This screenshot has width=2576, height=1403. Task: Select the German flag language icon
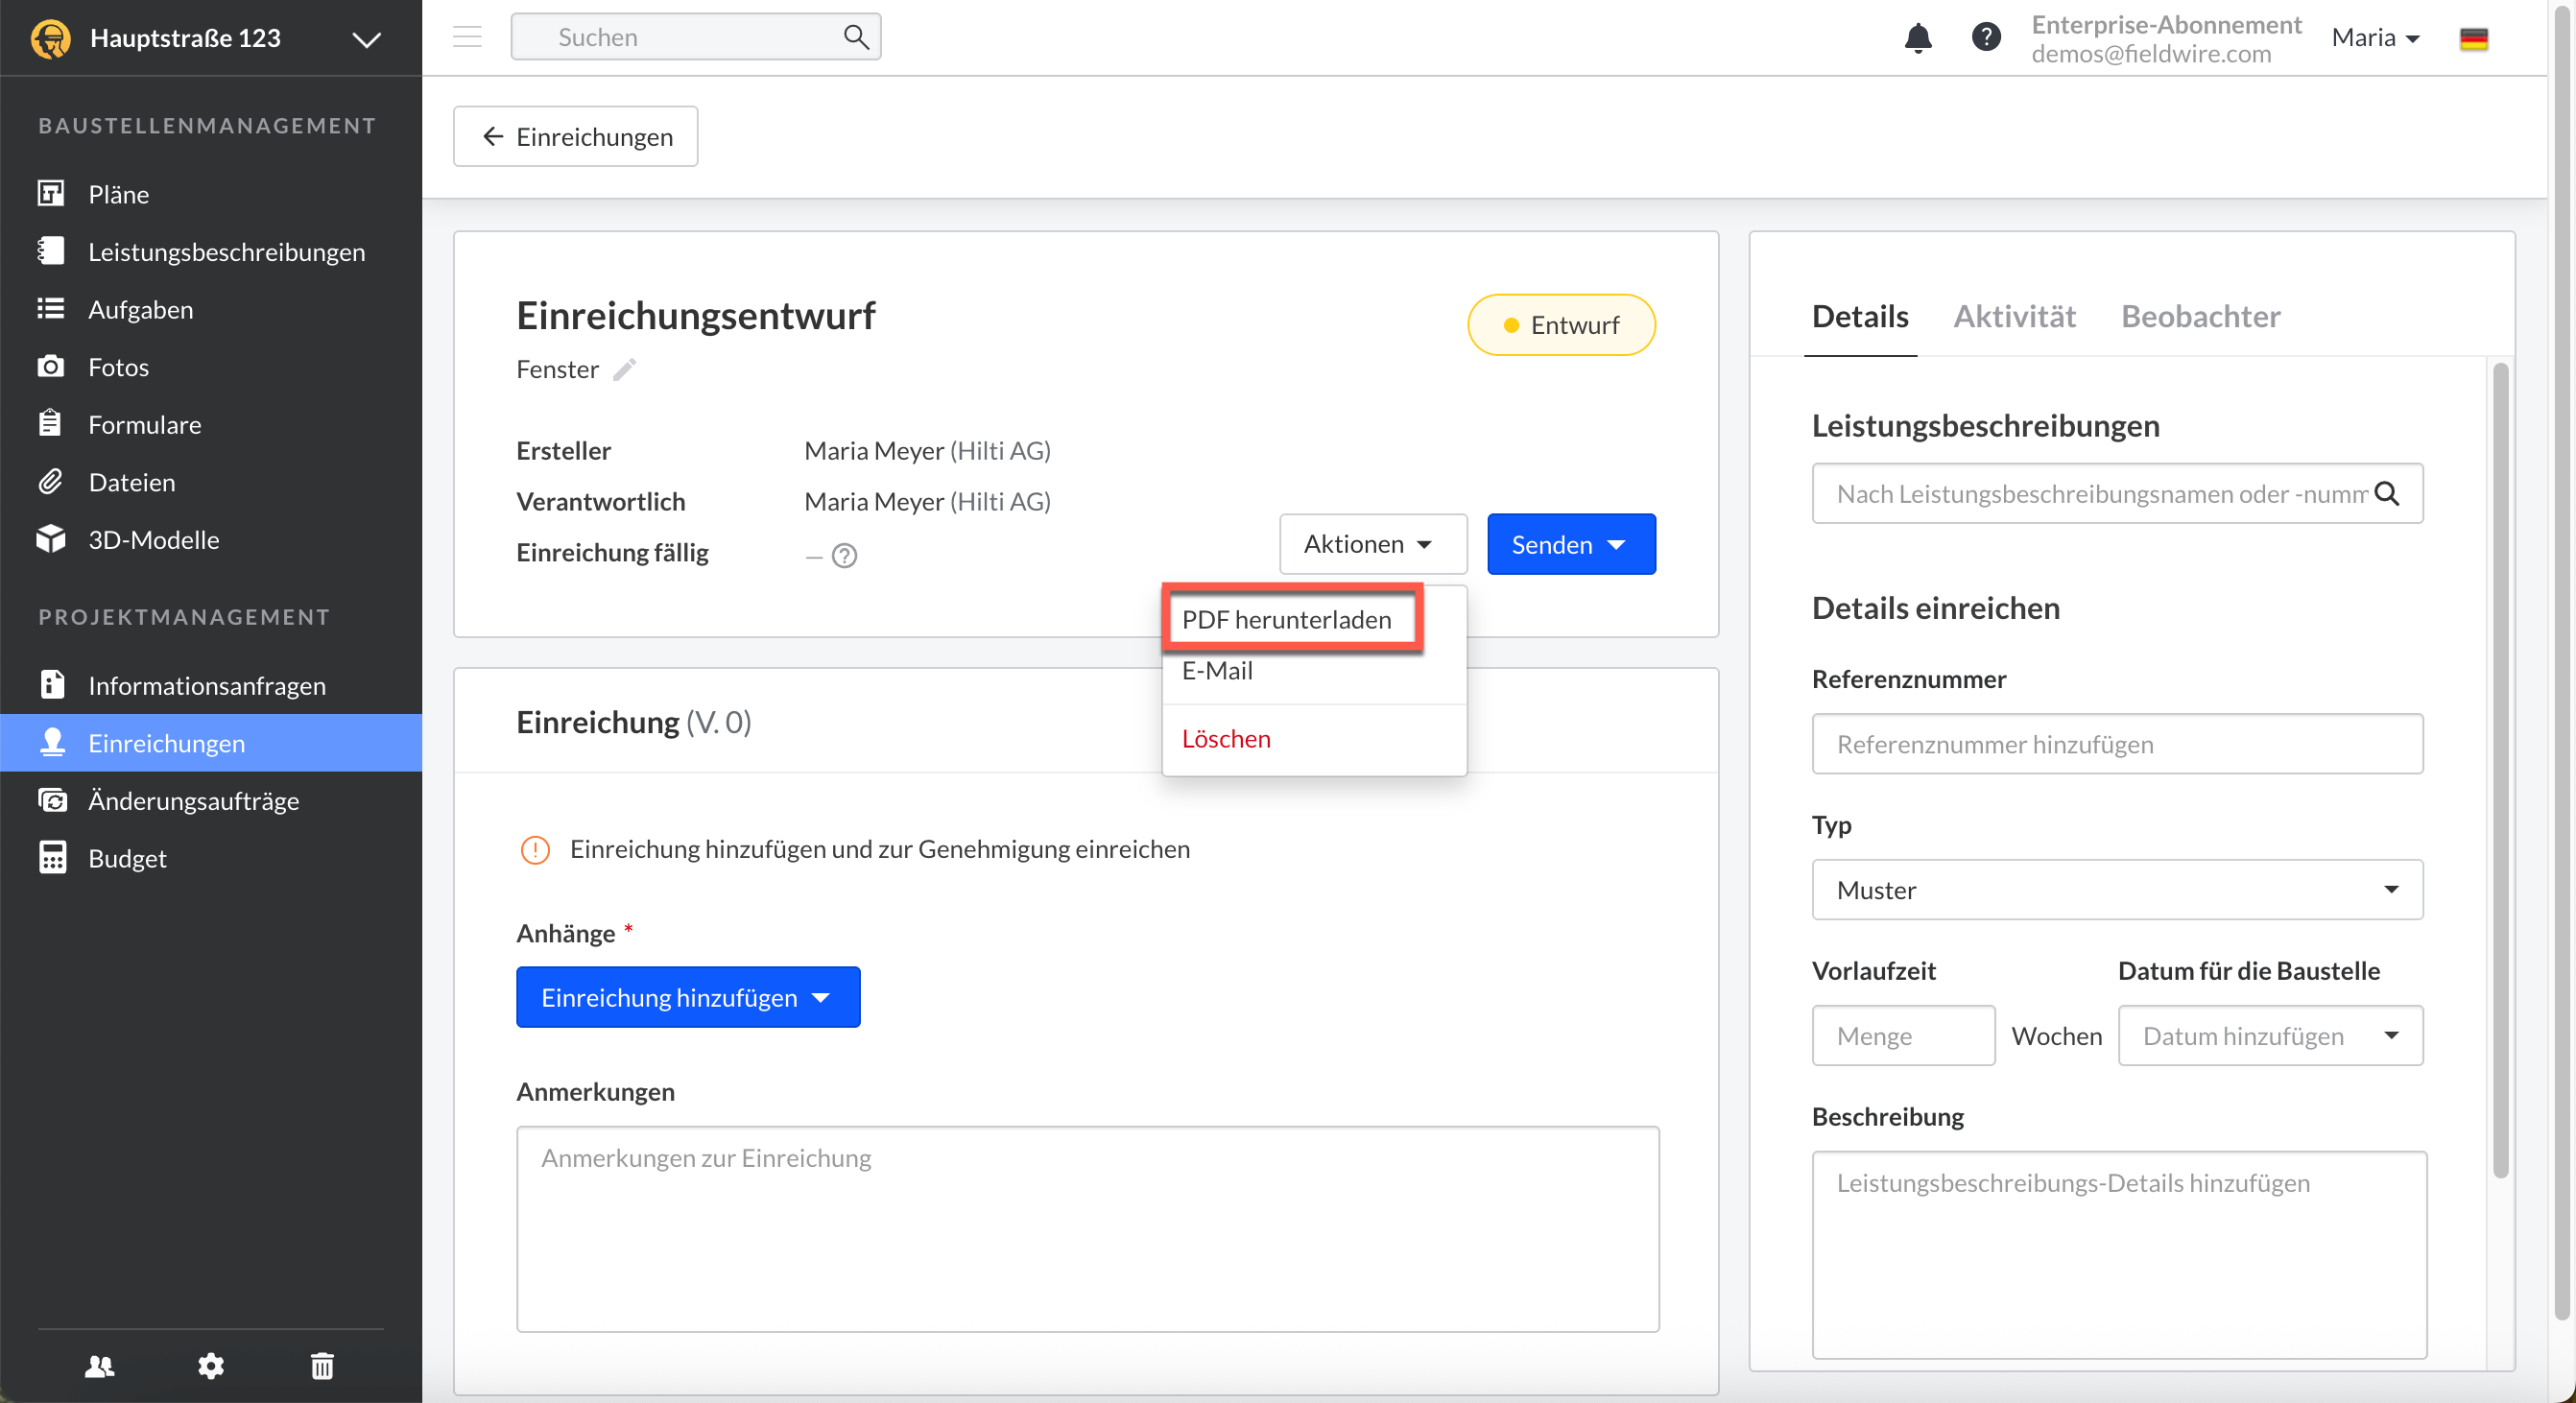[x=2473, y=39]
